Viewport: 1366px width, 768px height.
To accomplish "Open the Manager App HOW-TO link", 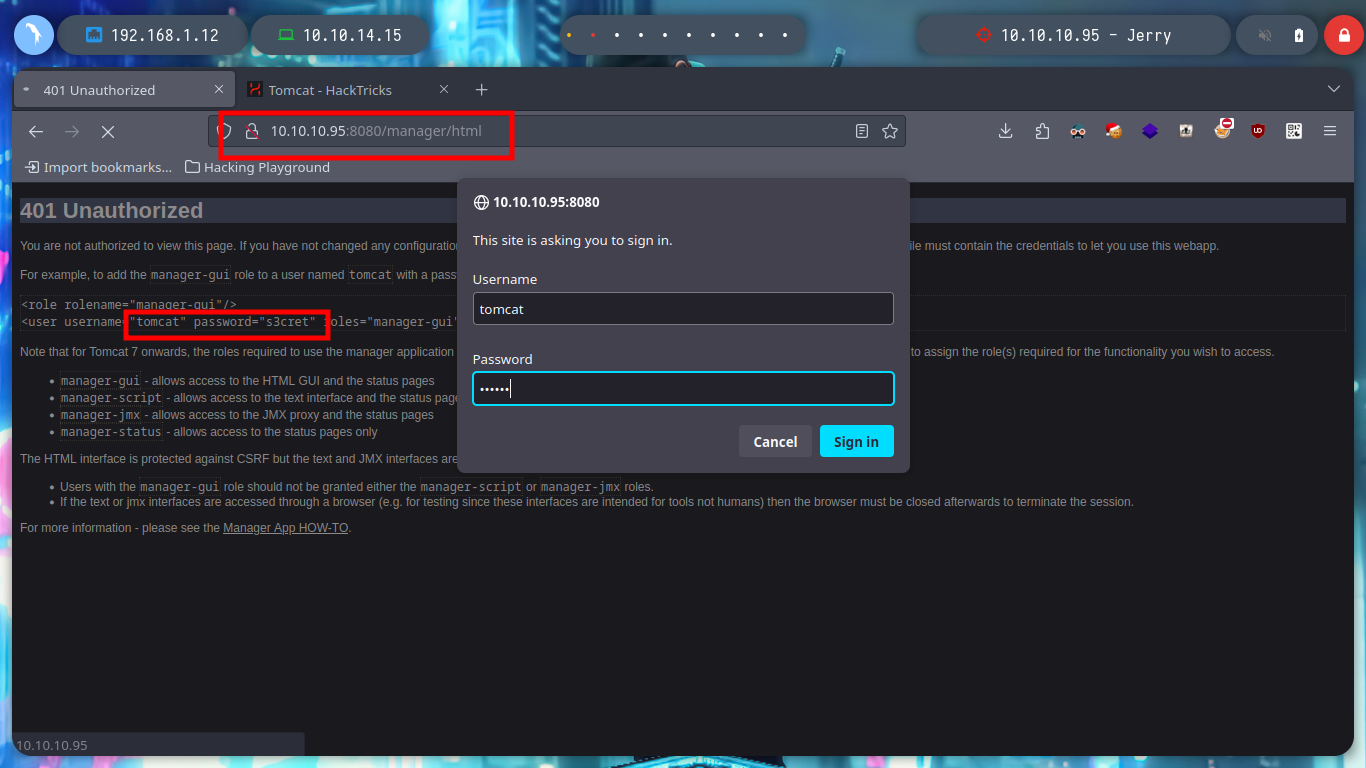I will click(x=286, y=528).
